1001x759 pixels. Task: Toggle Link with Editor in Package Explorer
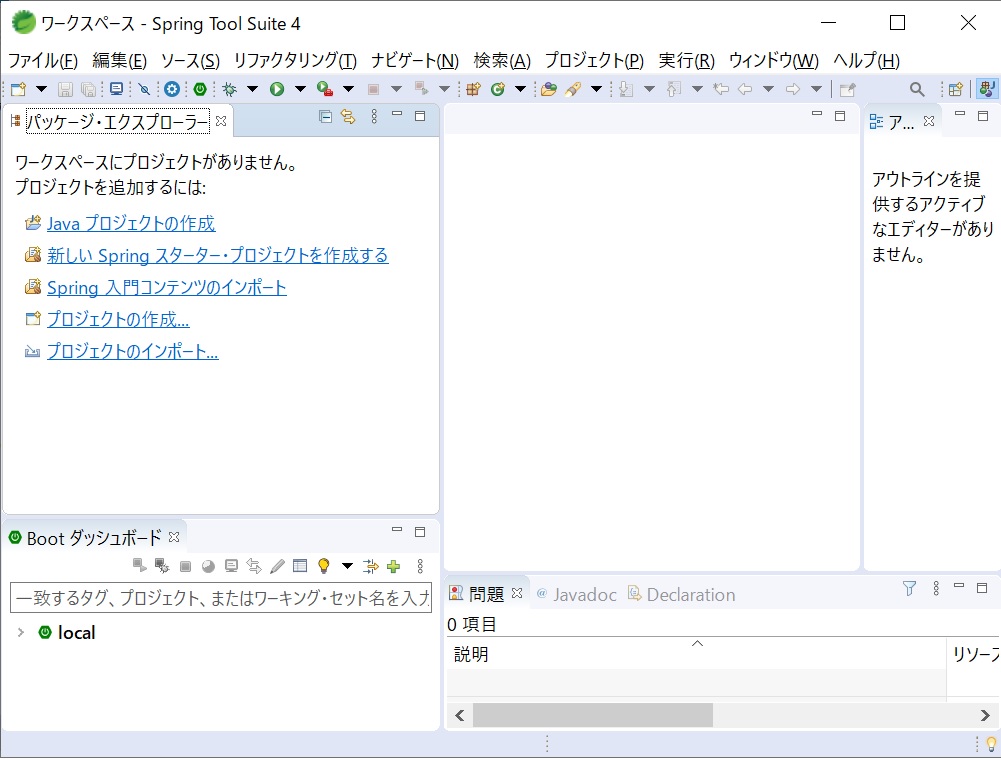coord(348,117)
